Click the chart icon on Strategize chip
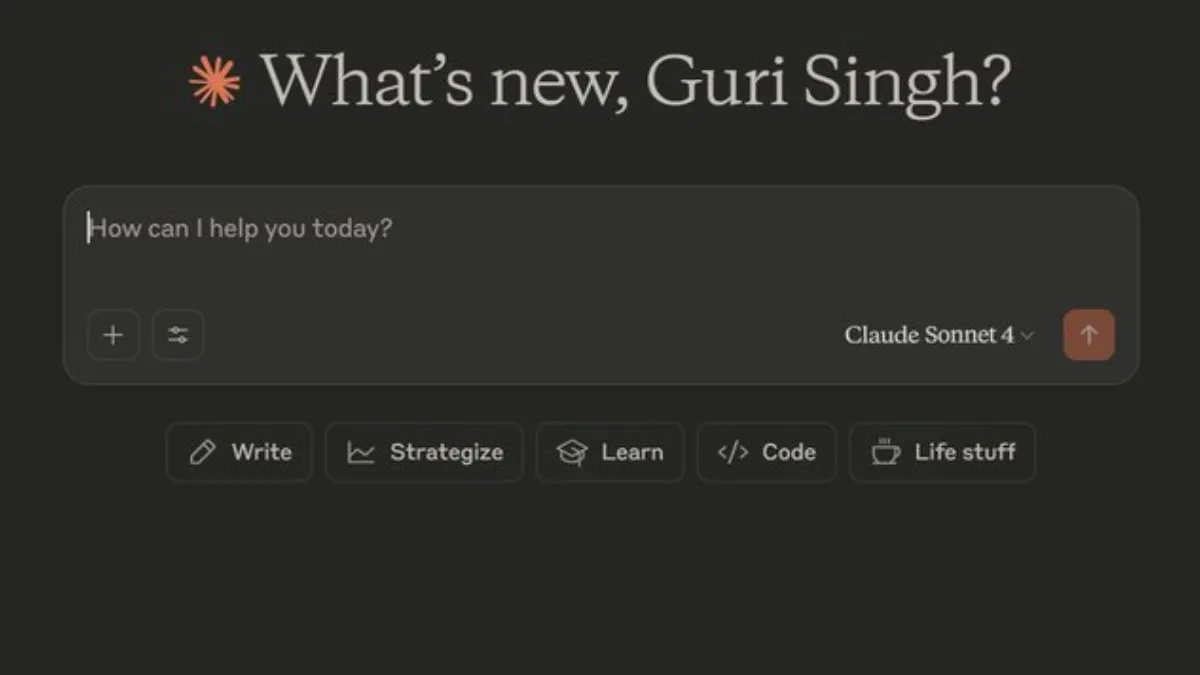 tap(360, 453)
